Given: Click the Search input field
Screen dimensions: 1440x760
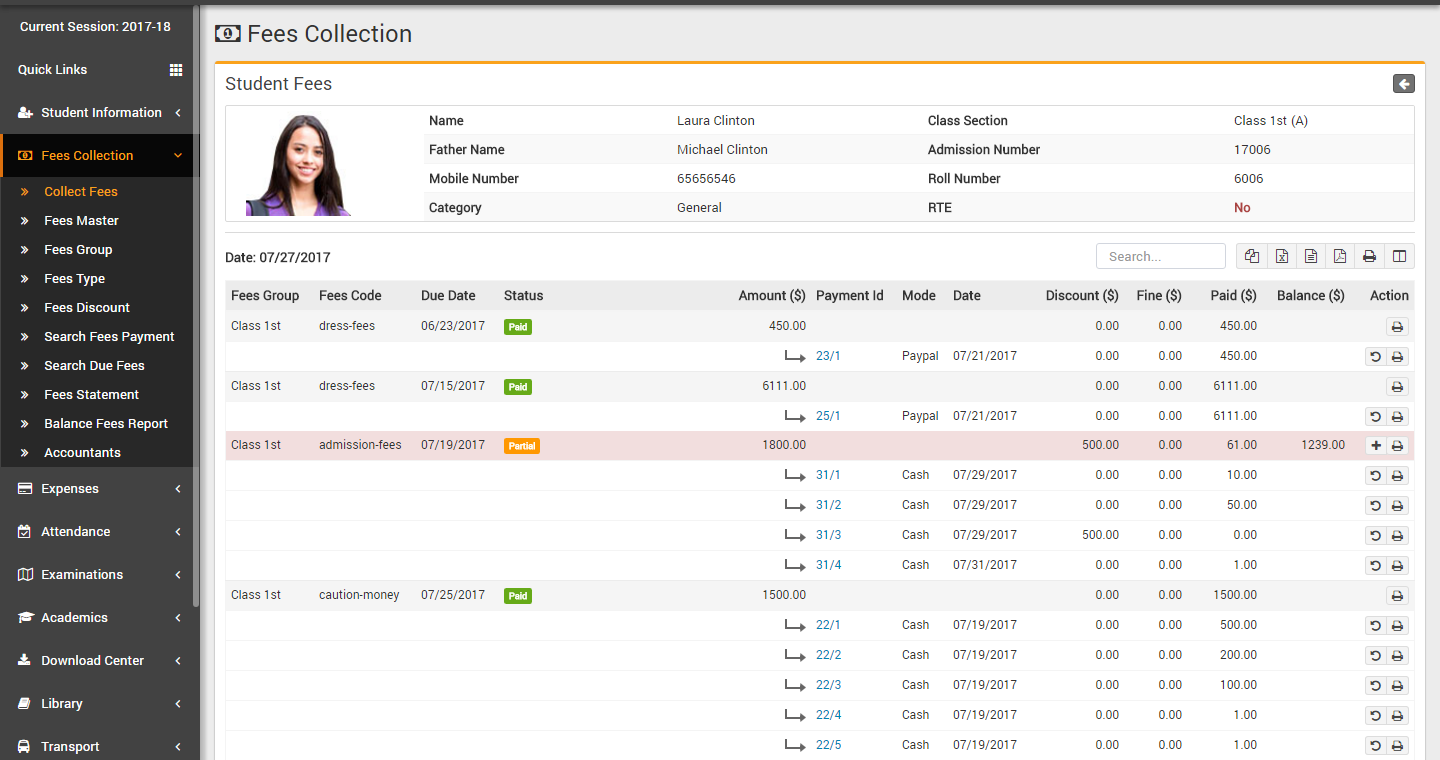Looking at the screenshot, I should coord(1160,256).
